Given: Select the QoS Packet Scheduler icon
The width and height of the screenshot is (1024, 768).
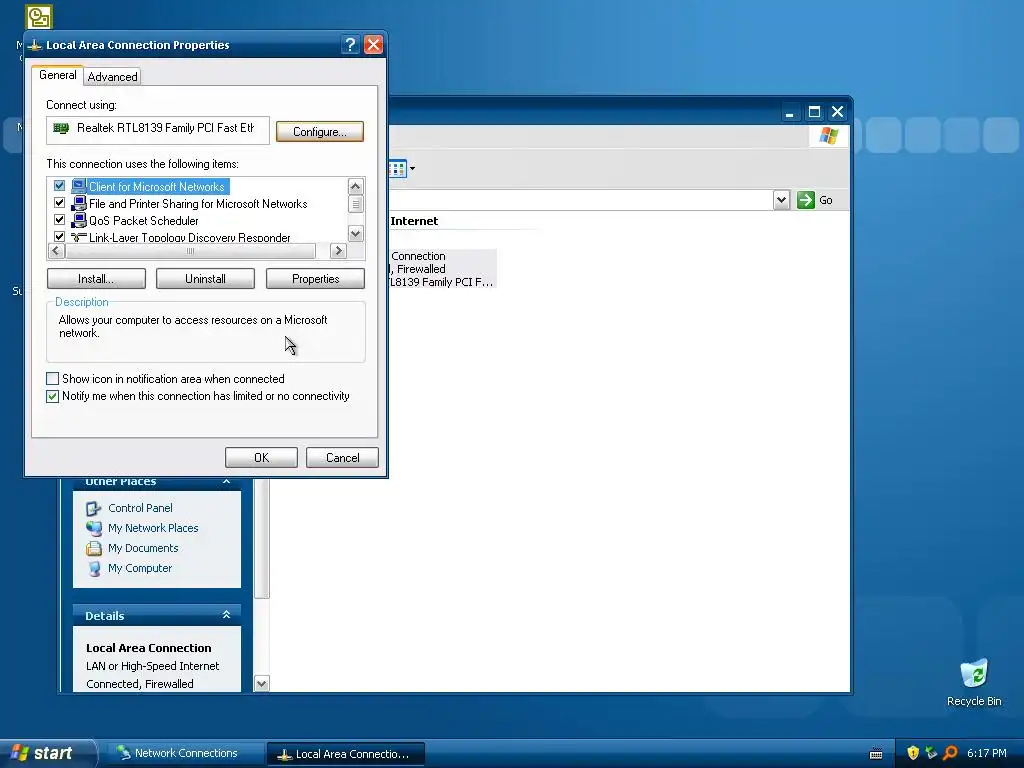Looking at the screenshot, I should [79, 220].
